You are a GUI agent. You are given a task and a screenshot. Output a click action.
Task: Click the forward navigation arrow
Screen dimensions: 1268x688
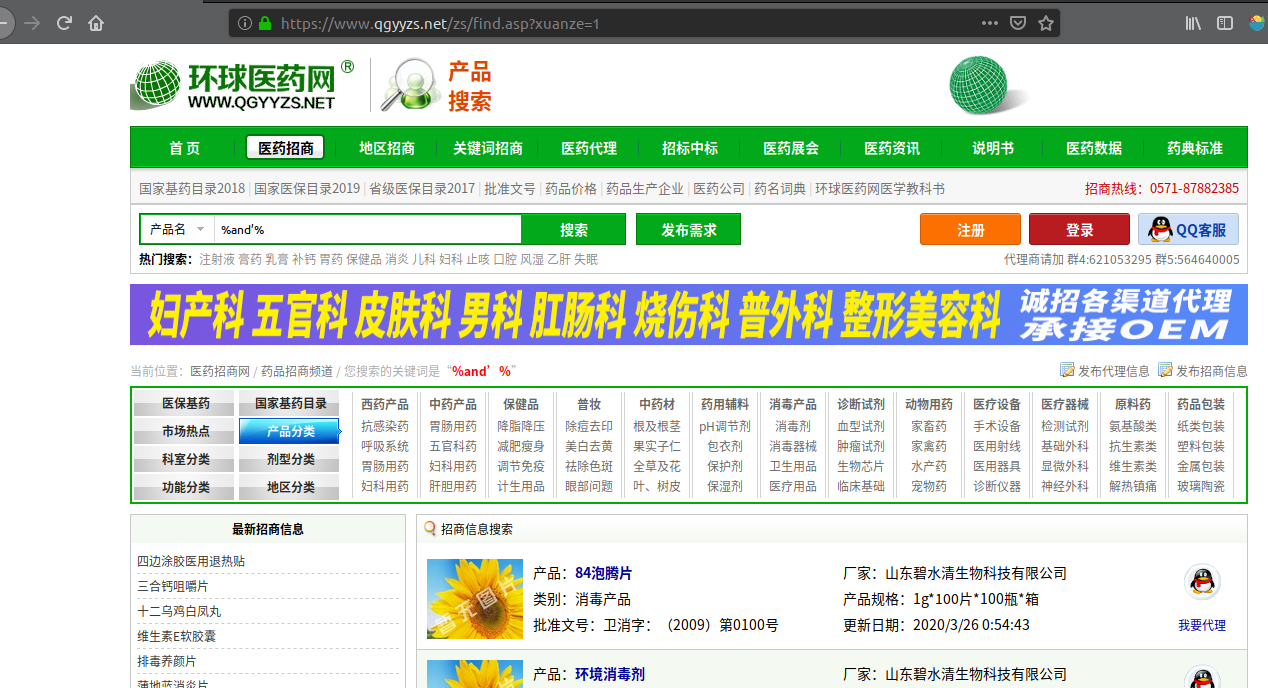point(32,22)
